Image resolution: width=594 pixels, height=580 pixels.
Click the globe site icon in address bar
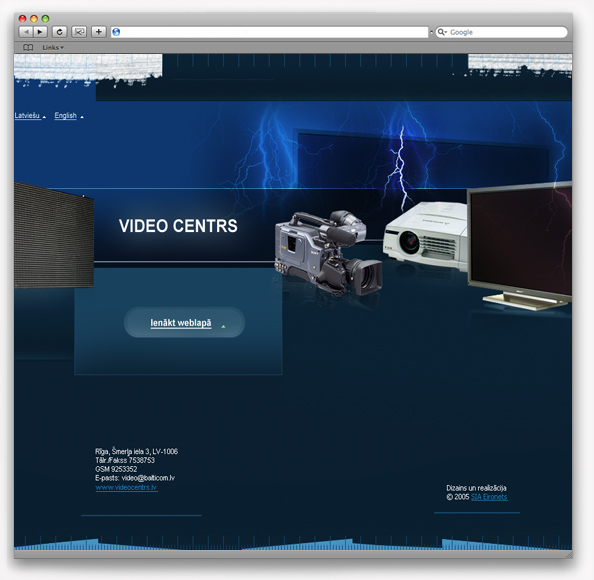point(116,32)
